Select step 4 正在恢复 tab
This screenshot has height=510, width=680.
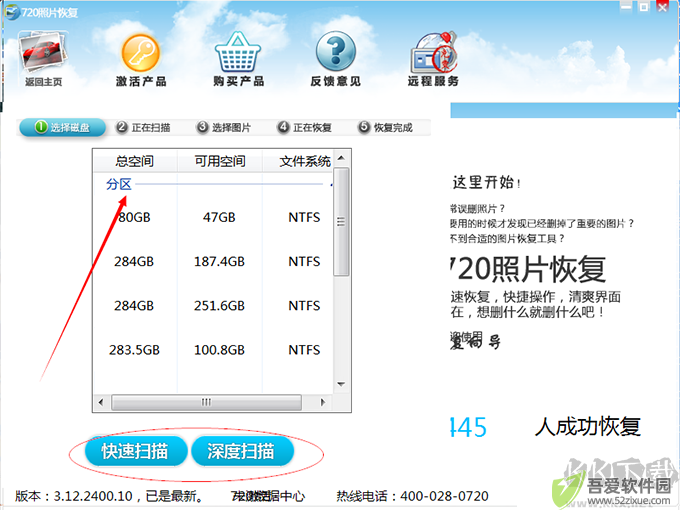pos(304,128)
